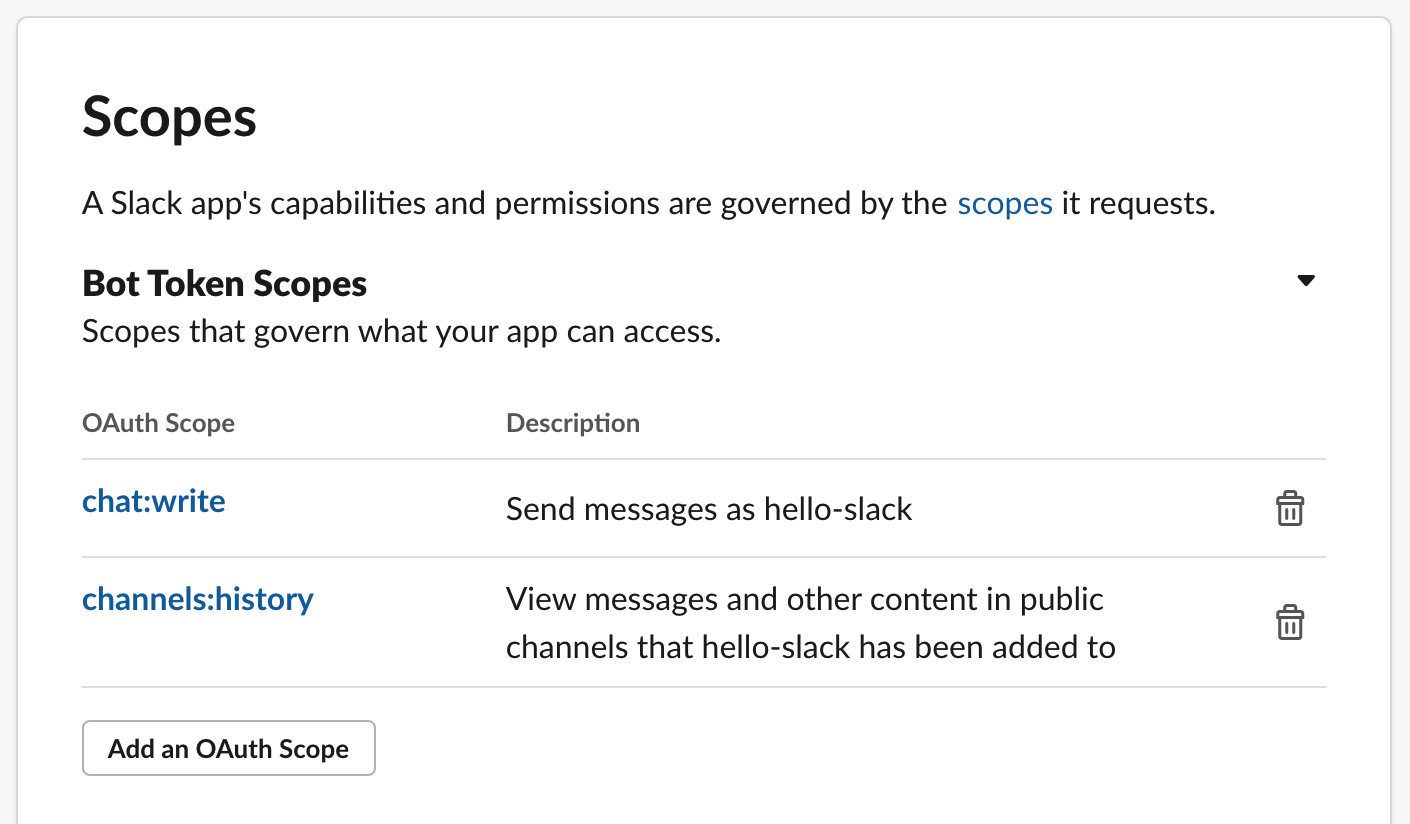Screen dimensions: 1410x824
Task: Click the Add an OAuth Scope button
Action: (229, 748)
